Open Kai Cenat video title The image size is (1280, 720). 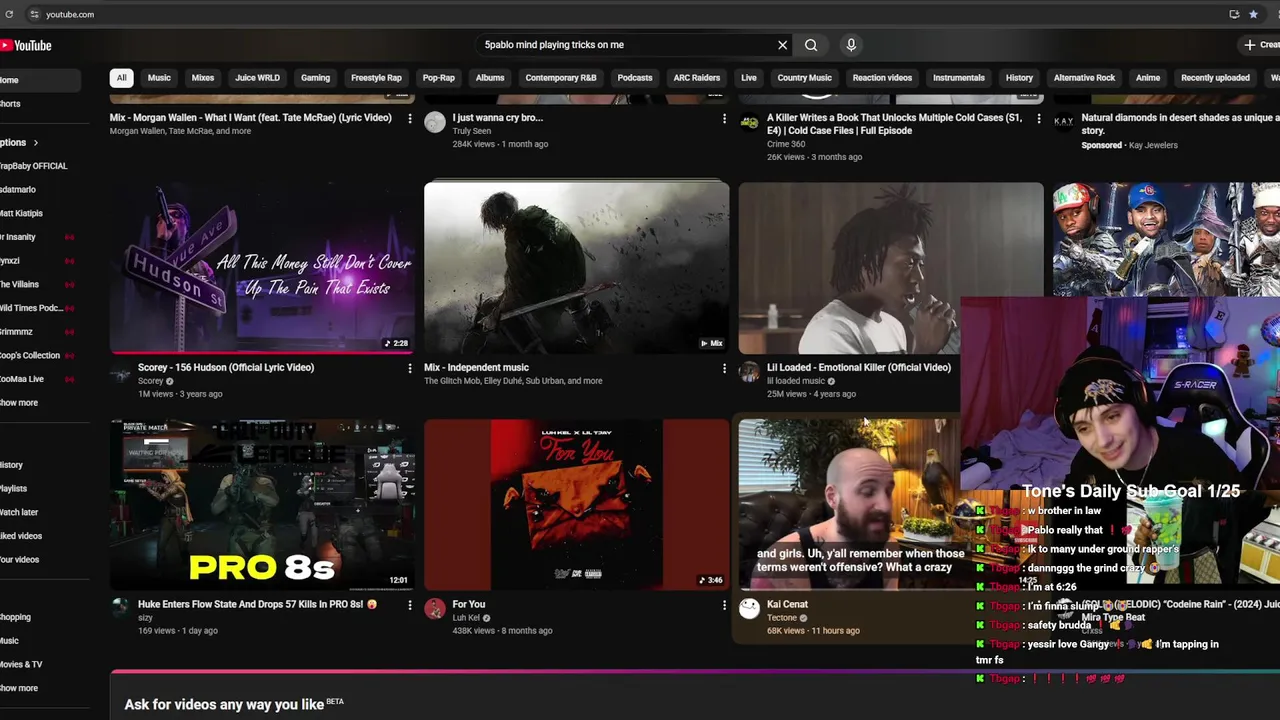coord(787,604)
